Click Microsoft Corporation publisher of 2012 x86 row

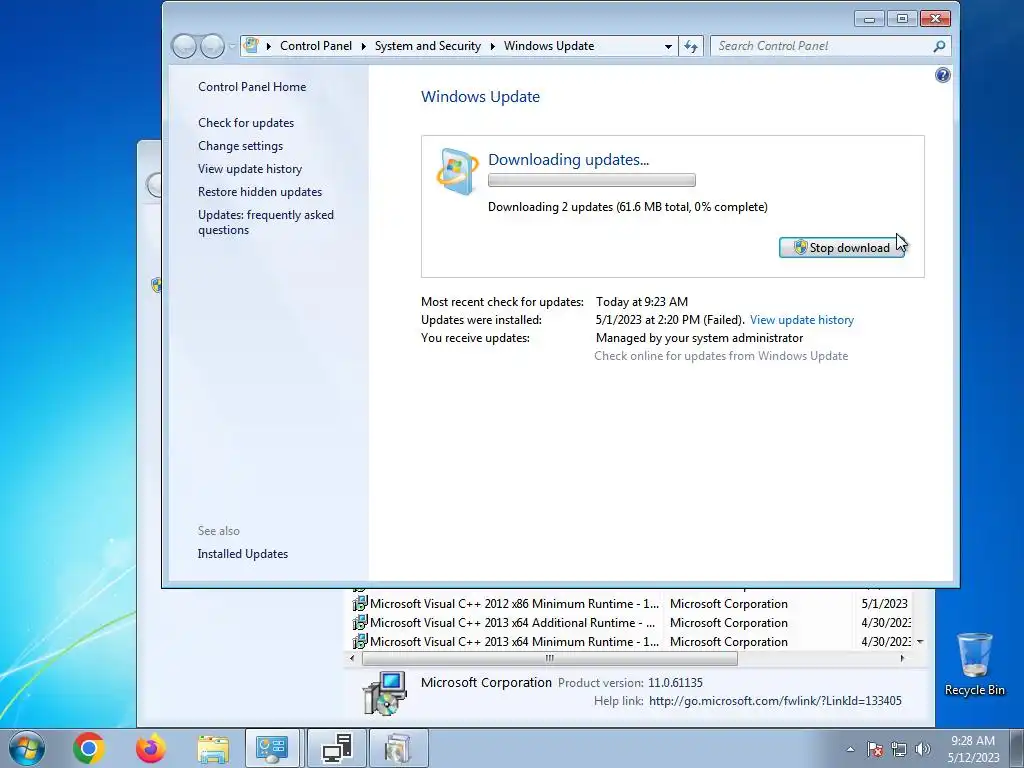tap(729, 604)
